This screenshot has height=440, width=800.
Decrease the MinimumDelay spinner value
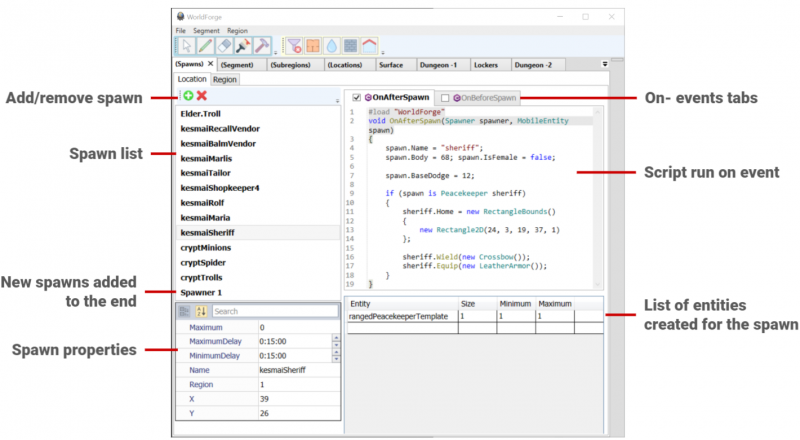[x=335, y=358]
